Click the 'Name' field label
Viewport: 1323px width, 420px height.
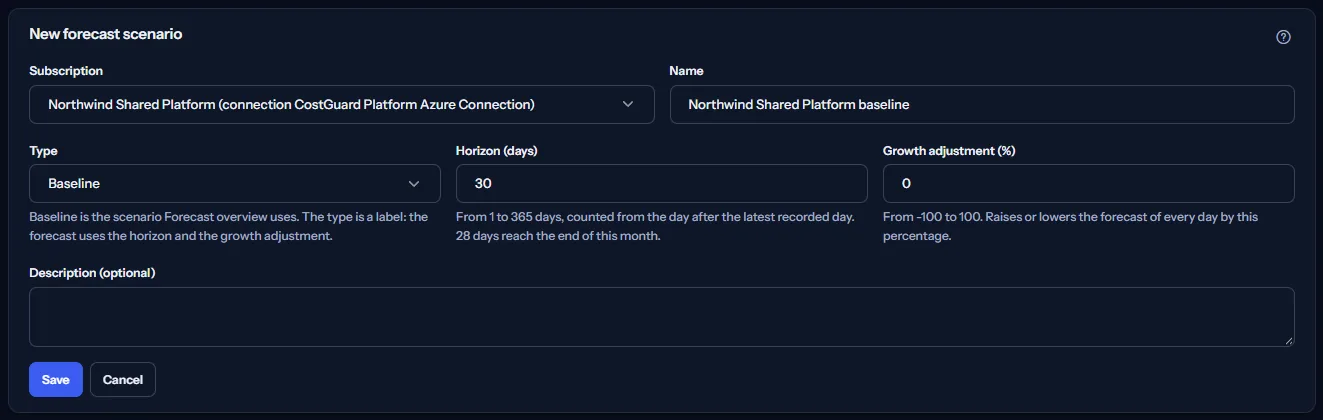[687, 71]
